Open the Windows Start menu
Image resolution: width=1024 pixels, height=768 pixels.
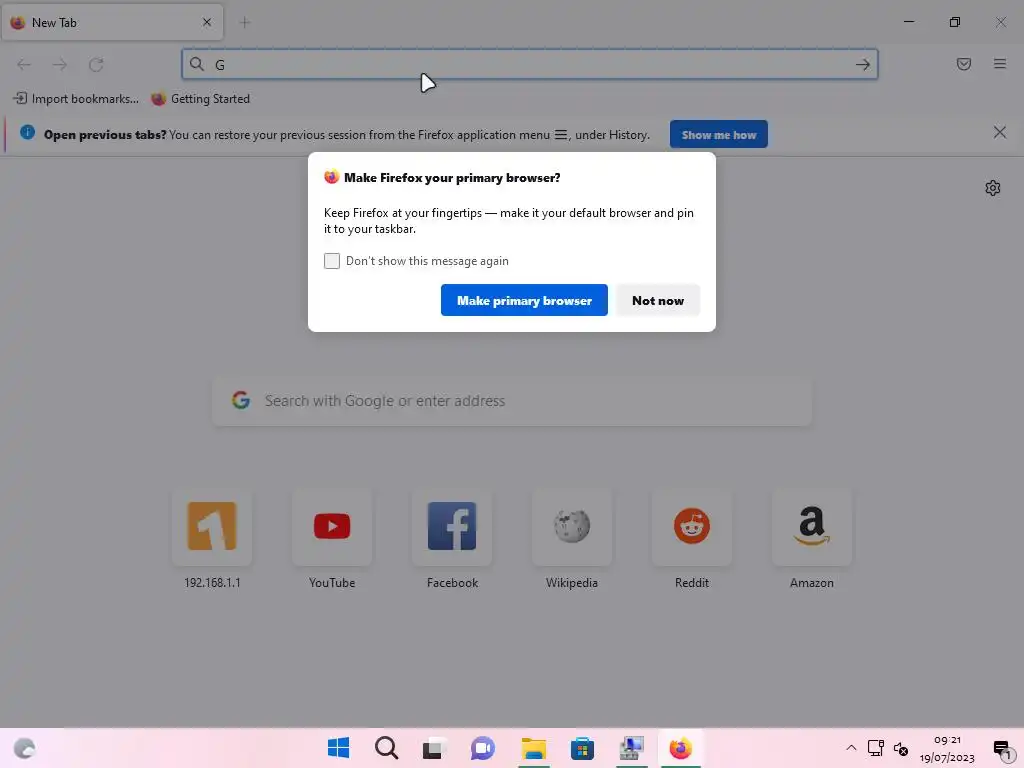tap(338, 748)
